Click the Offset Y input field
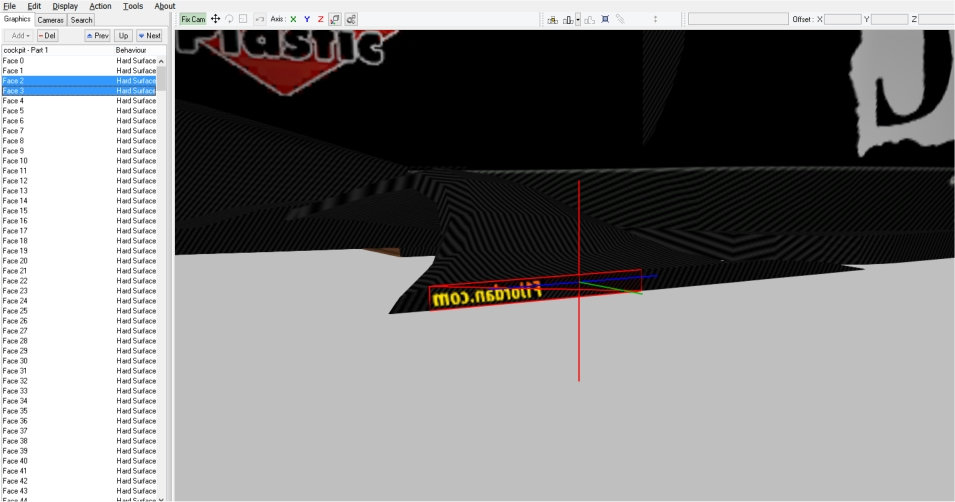 tap(889, 19)
